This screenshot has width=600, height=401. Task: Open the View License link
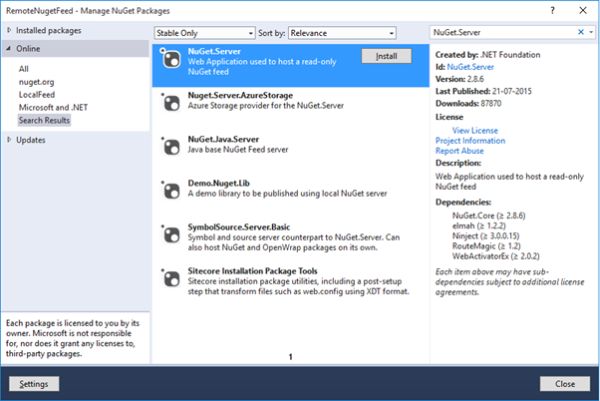475,130
